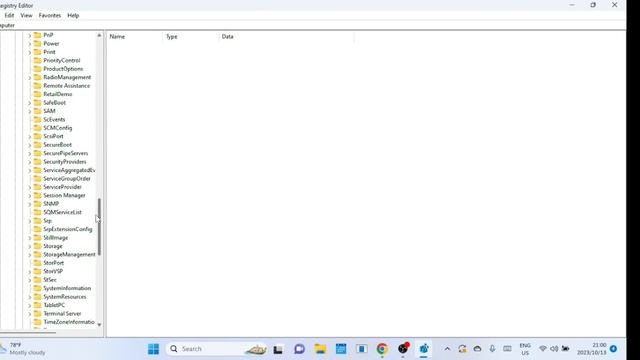Select the ServiceProvider key

point(62,187)
